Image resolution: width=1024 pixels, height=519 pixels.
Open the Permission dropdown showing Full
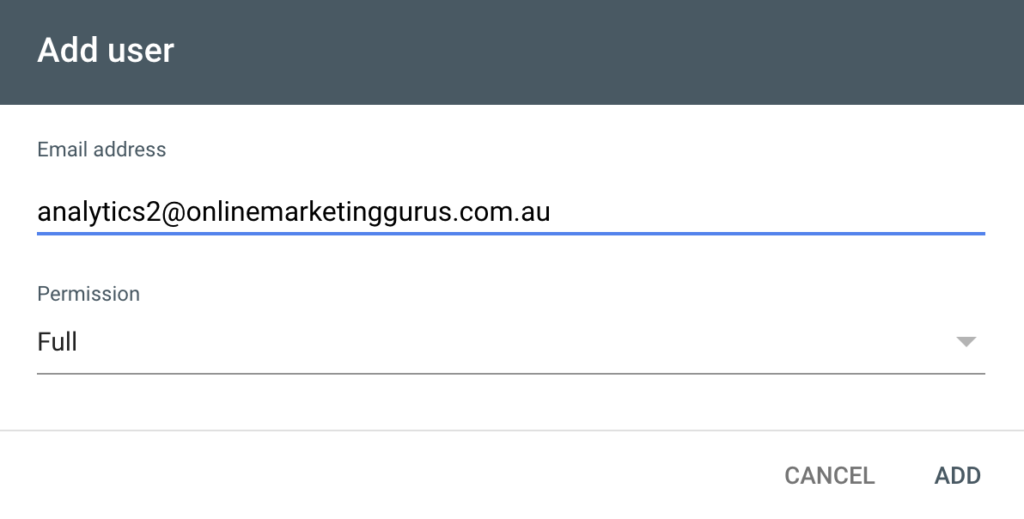510,343
